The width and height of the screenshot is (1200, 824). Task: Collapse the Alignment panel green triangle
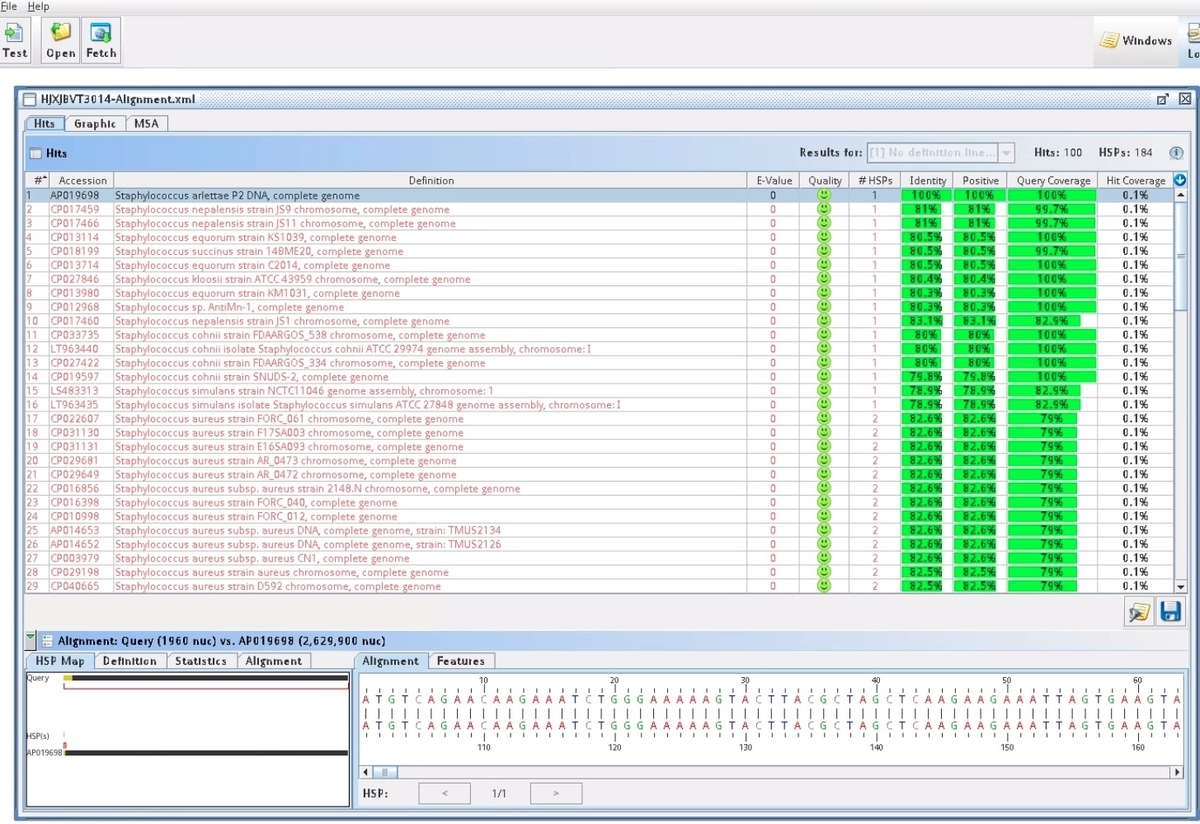tap(31, 640)
